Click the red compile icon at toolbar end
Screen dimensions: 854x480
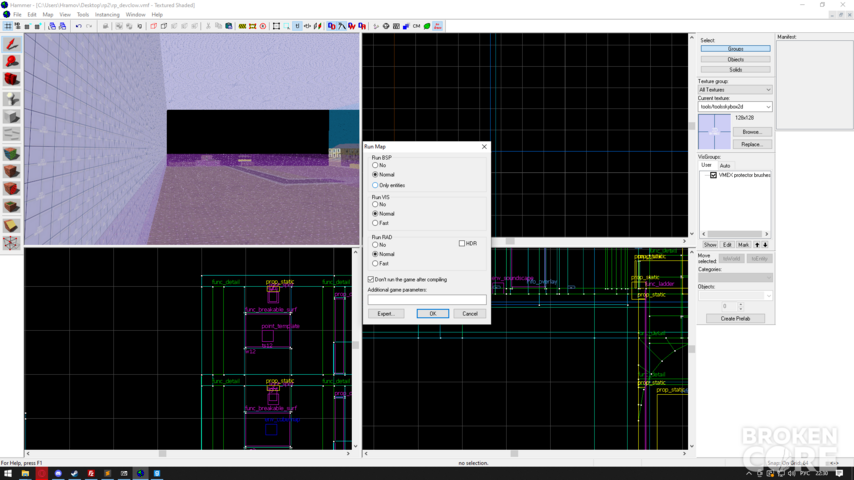pos(438,26)
